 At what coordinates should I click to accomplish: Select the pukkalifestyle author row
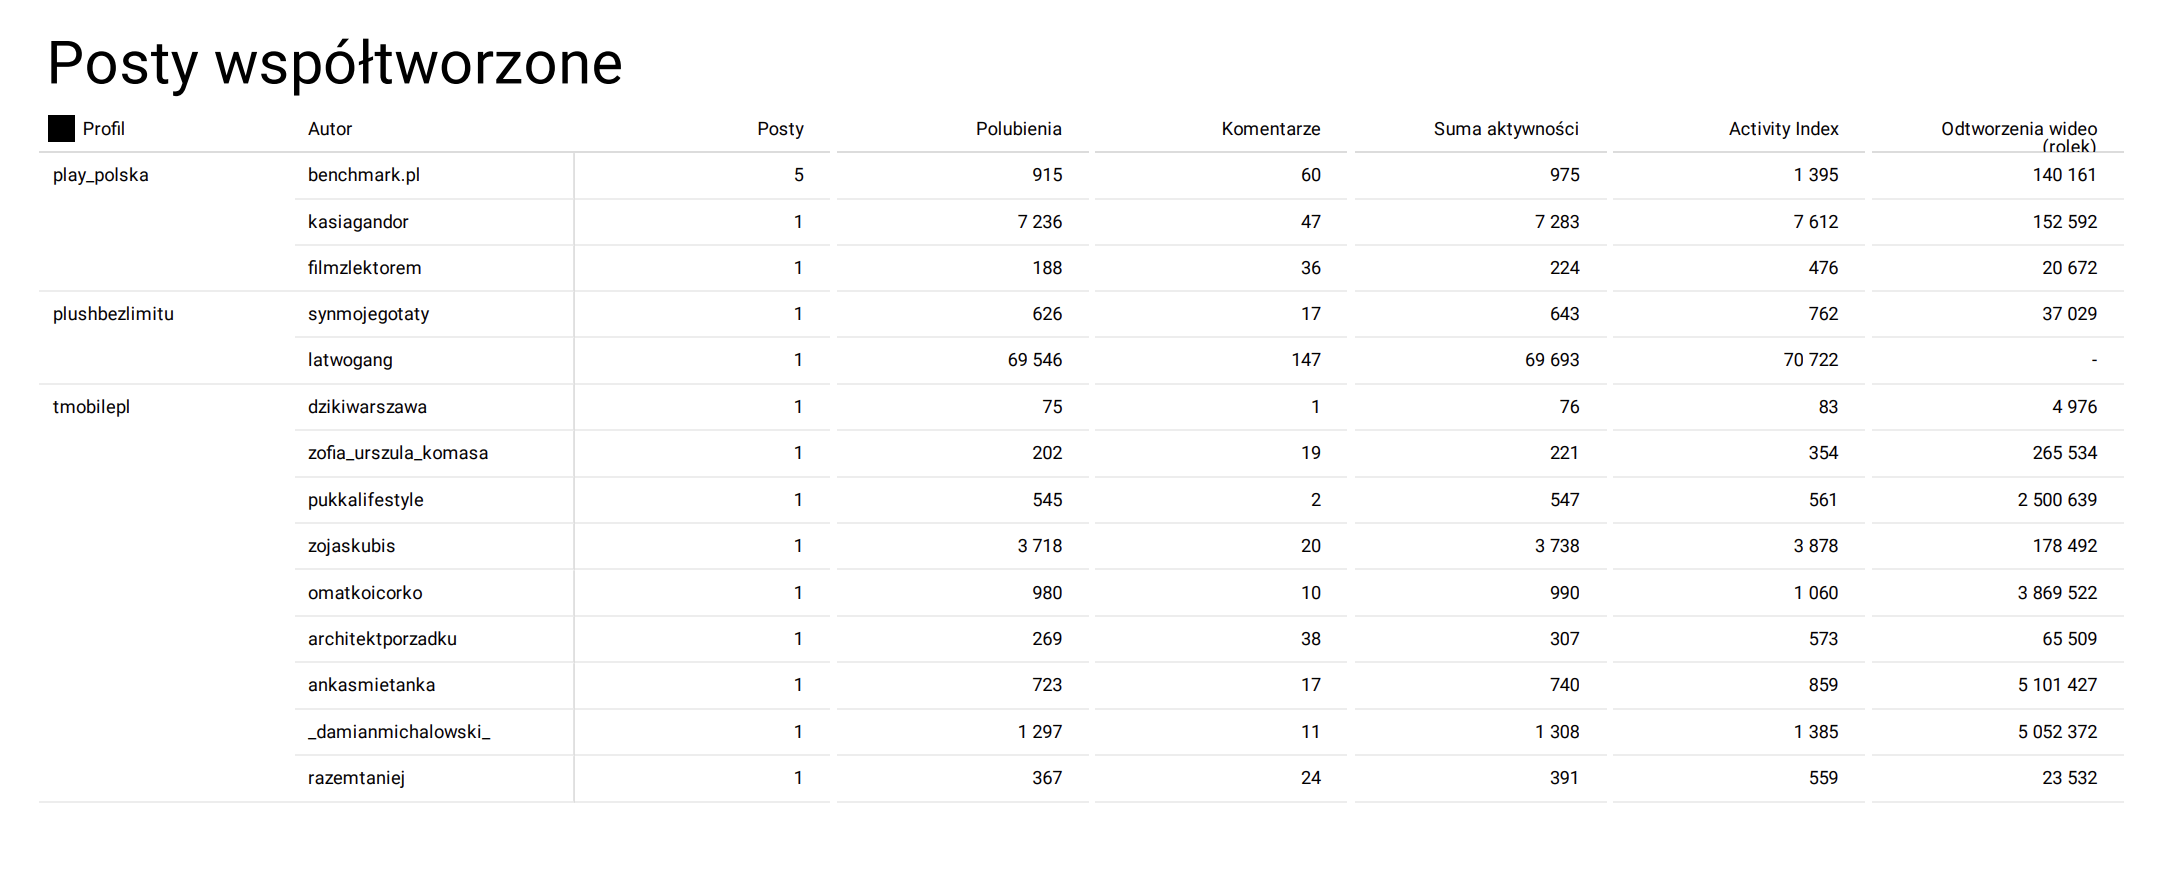[x=366, y=500]
